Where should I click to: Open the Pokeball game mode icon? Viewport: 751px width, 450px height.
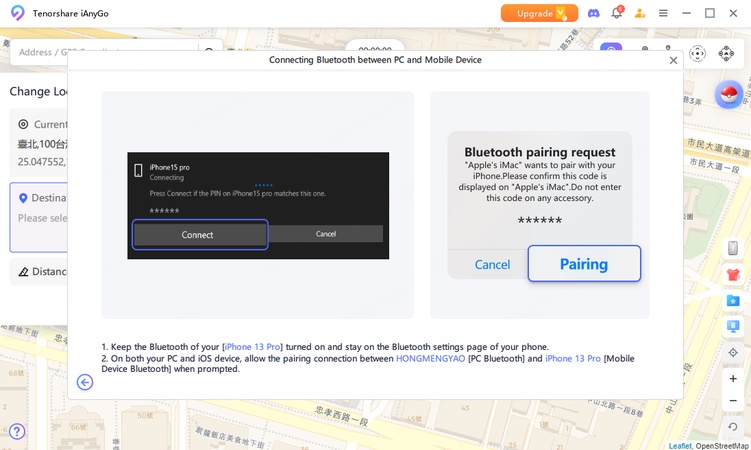(728, 94)
